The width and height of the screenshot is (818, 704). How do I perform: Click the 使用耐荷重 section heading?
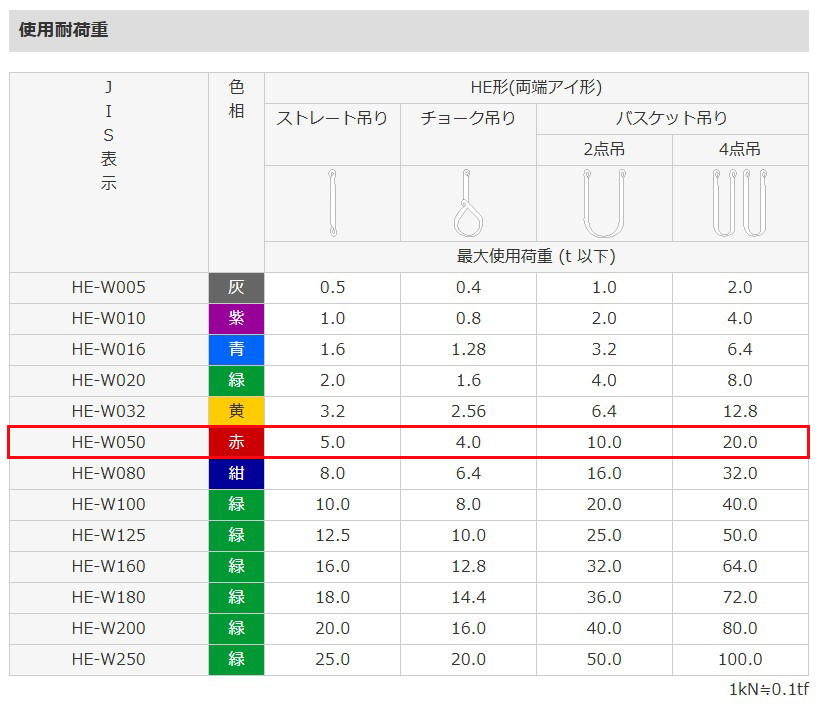pos(64,30)
